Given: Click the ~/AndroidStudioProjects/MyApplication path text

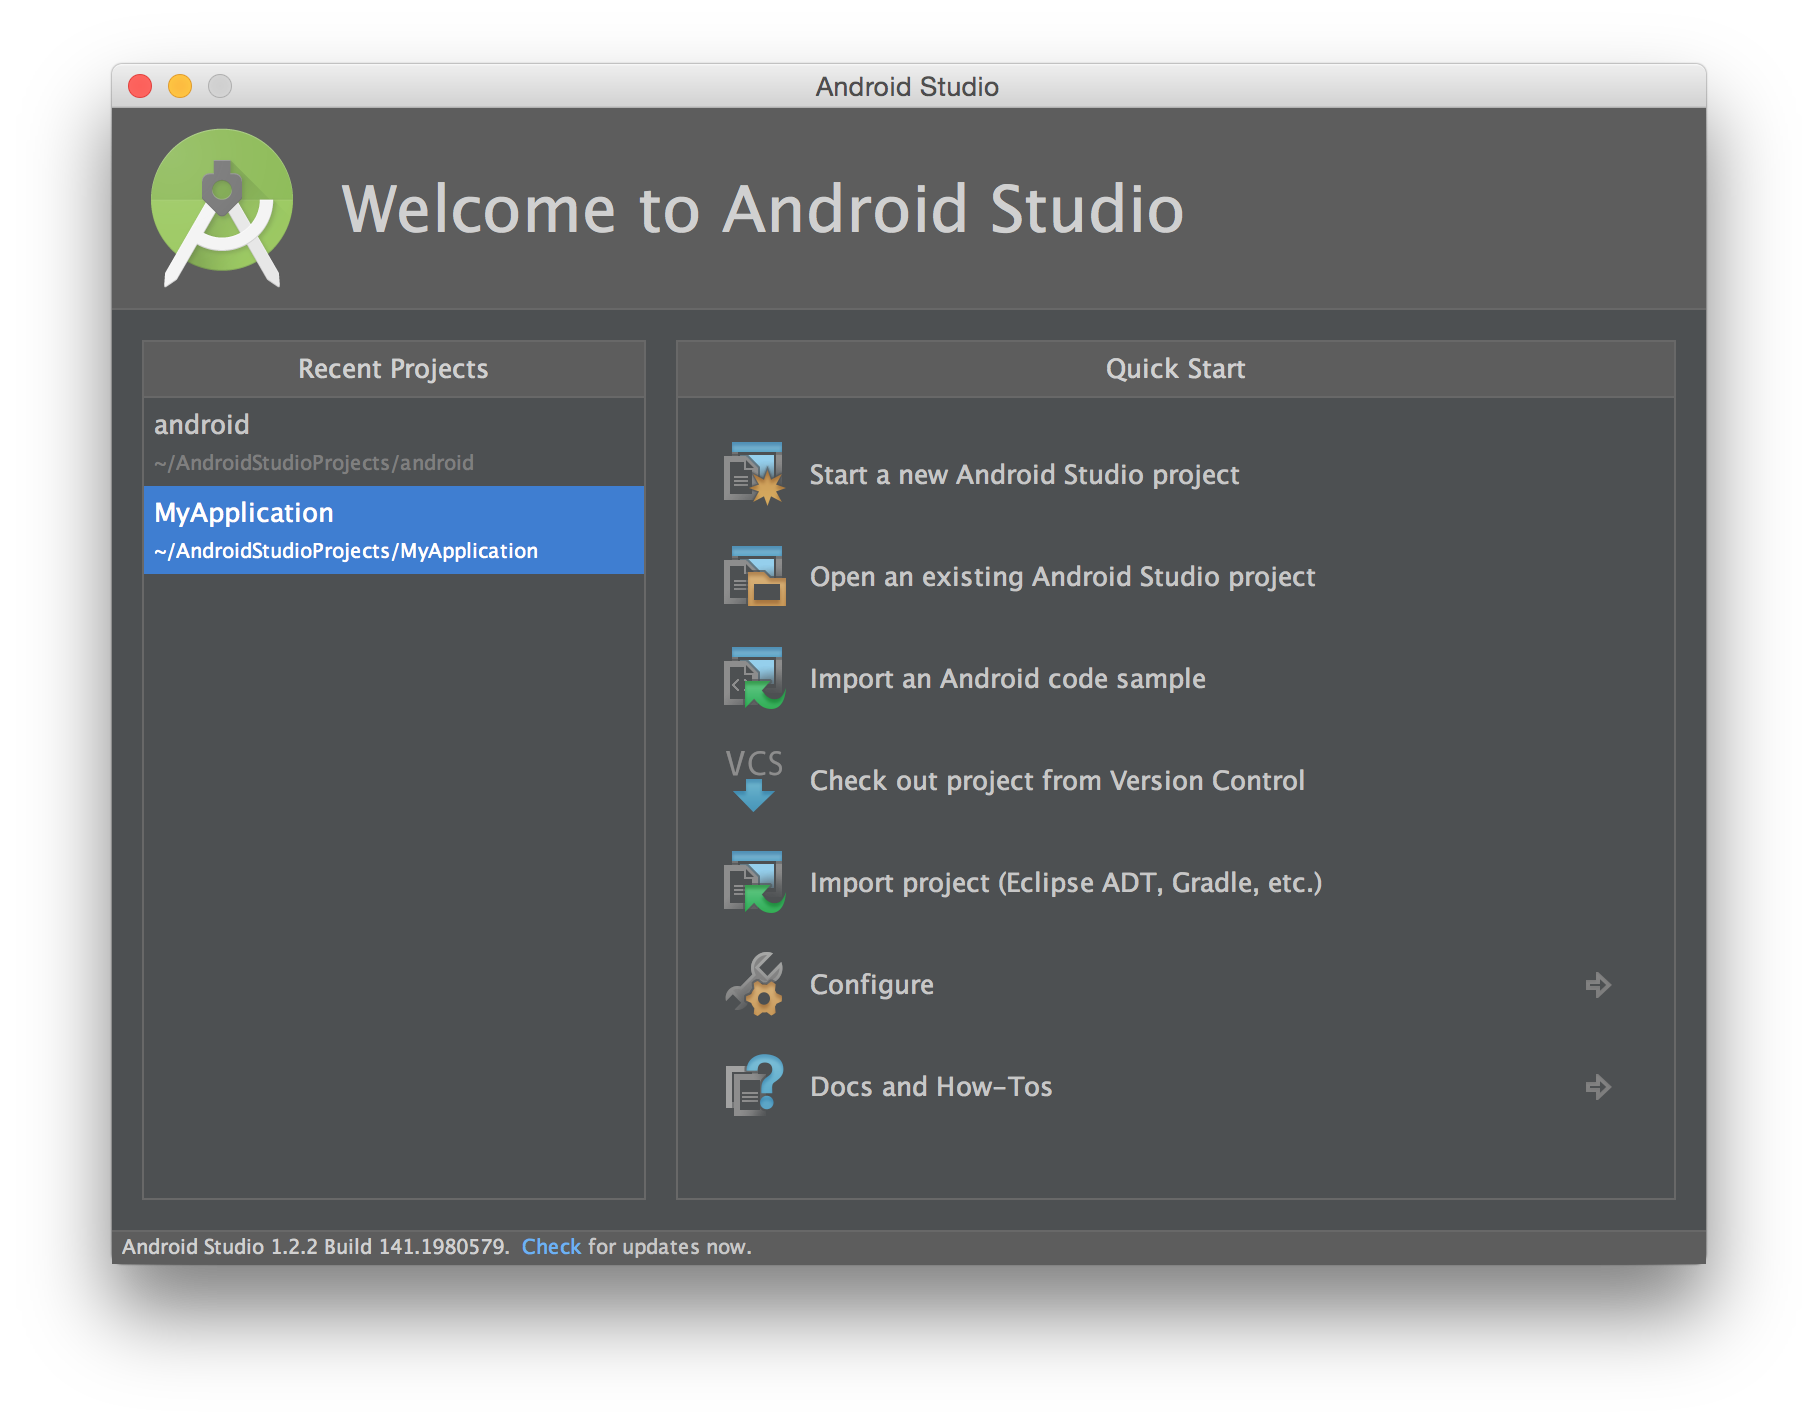Looking at the screenshot, I should coord(346,551).
